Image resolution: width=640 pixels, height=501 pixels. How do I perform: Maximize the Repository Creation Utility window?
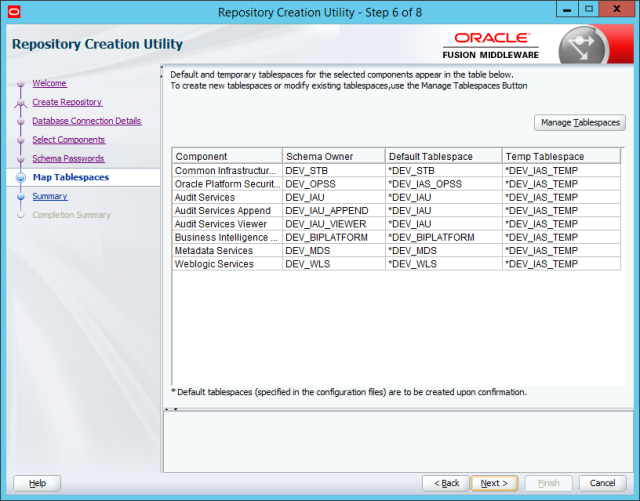pyautogui.click(x=589, y=10)
